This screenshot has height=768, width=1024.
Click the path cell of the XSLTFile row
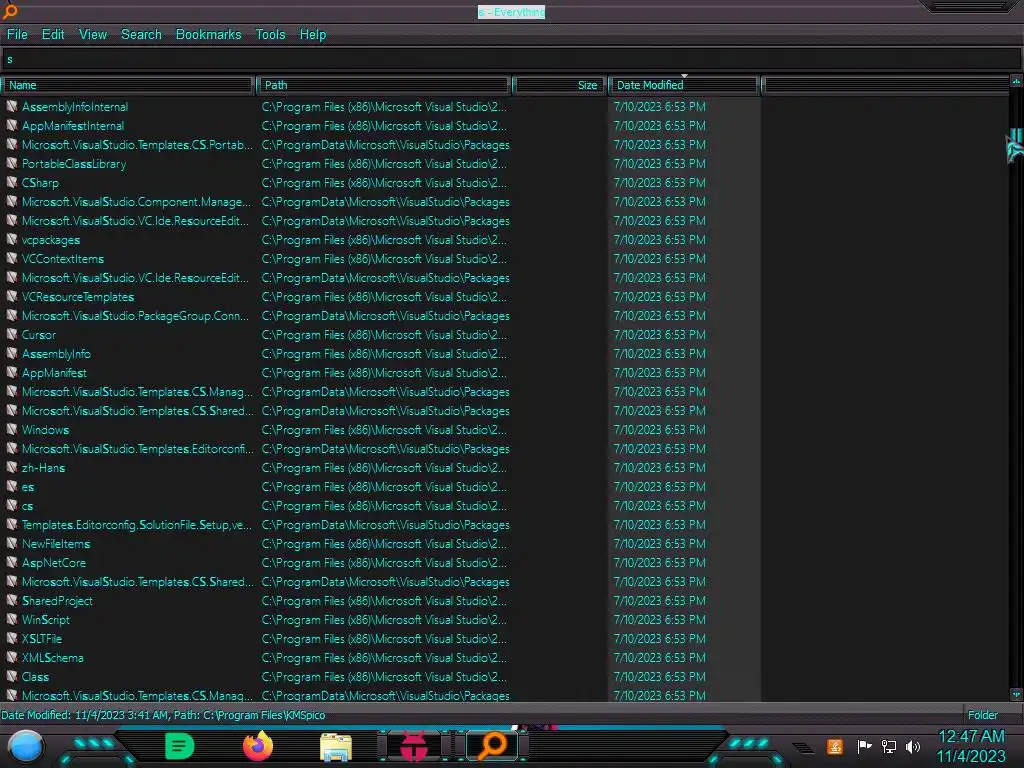pyautogui.click(x=384, y=639)
